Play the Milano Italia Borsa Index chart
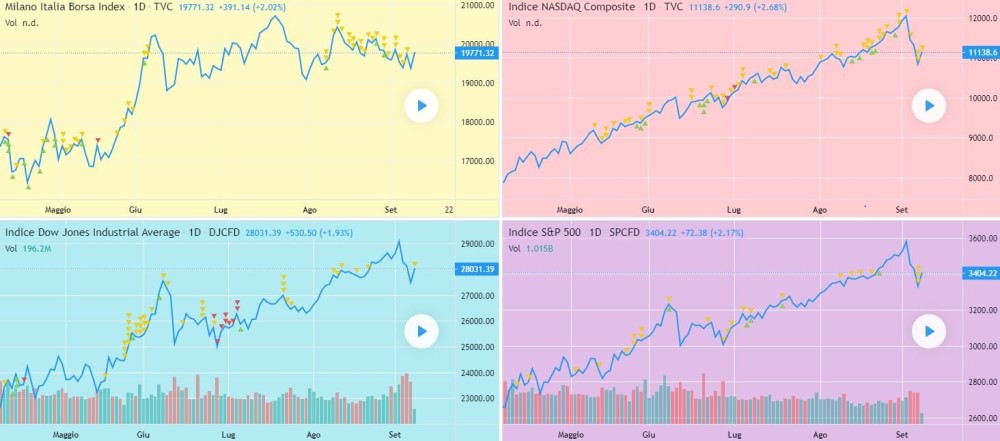This screenshot has height=441, width=1000. click(x=421, y=105)
